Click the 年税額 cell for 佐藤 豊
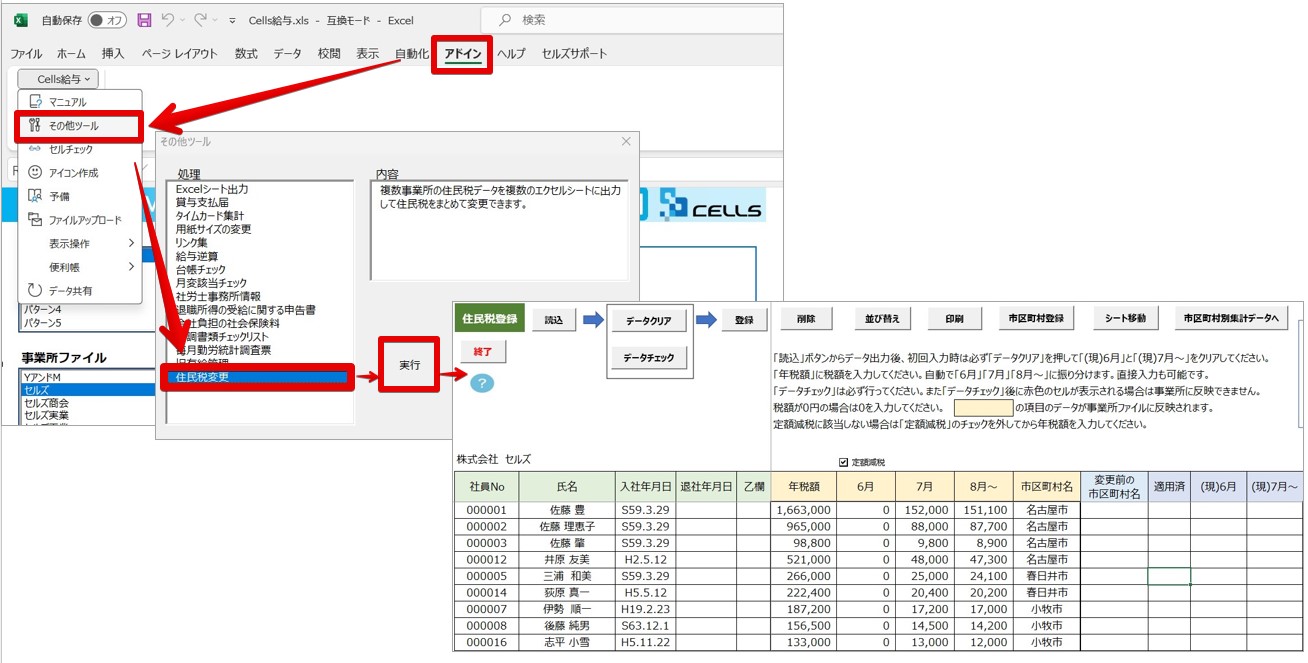This screenshot has width=1308, height=663. pos(804,510)
